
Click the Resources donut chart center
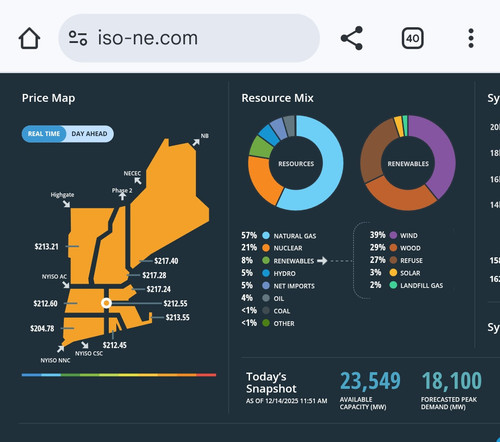pyautogui.click(x=296, y=164)
